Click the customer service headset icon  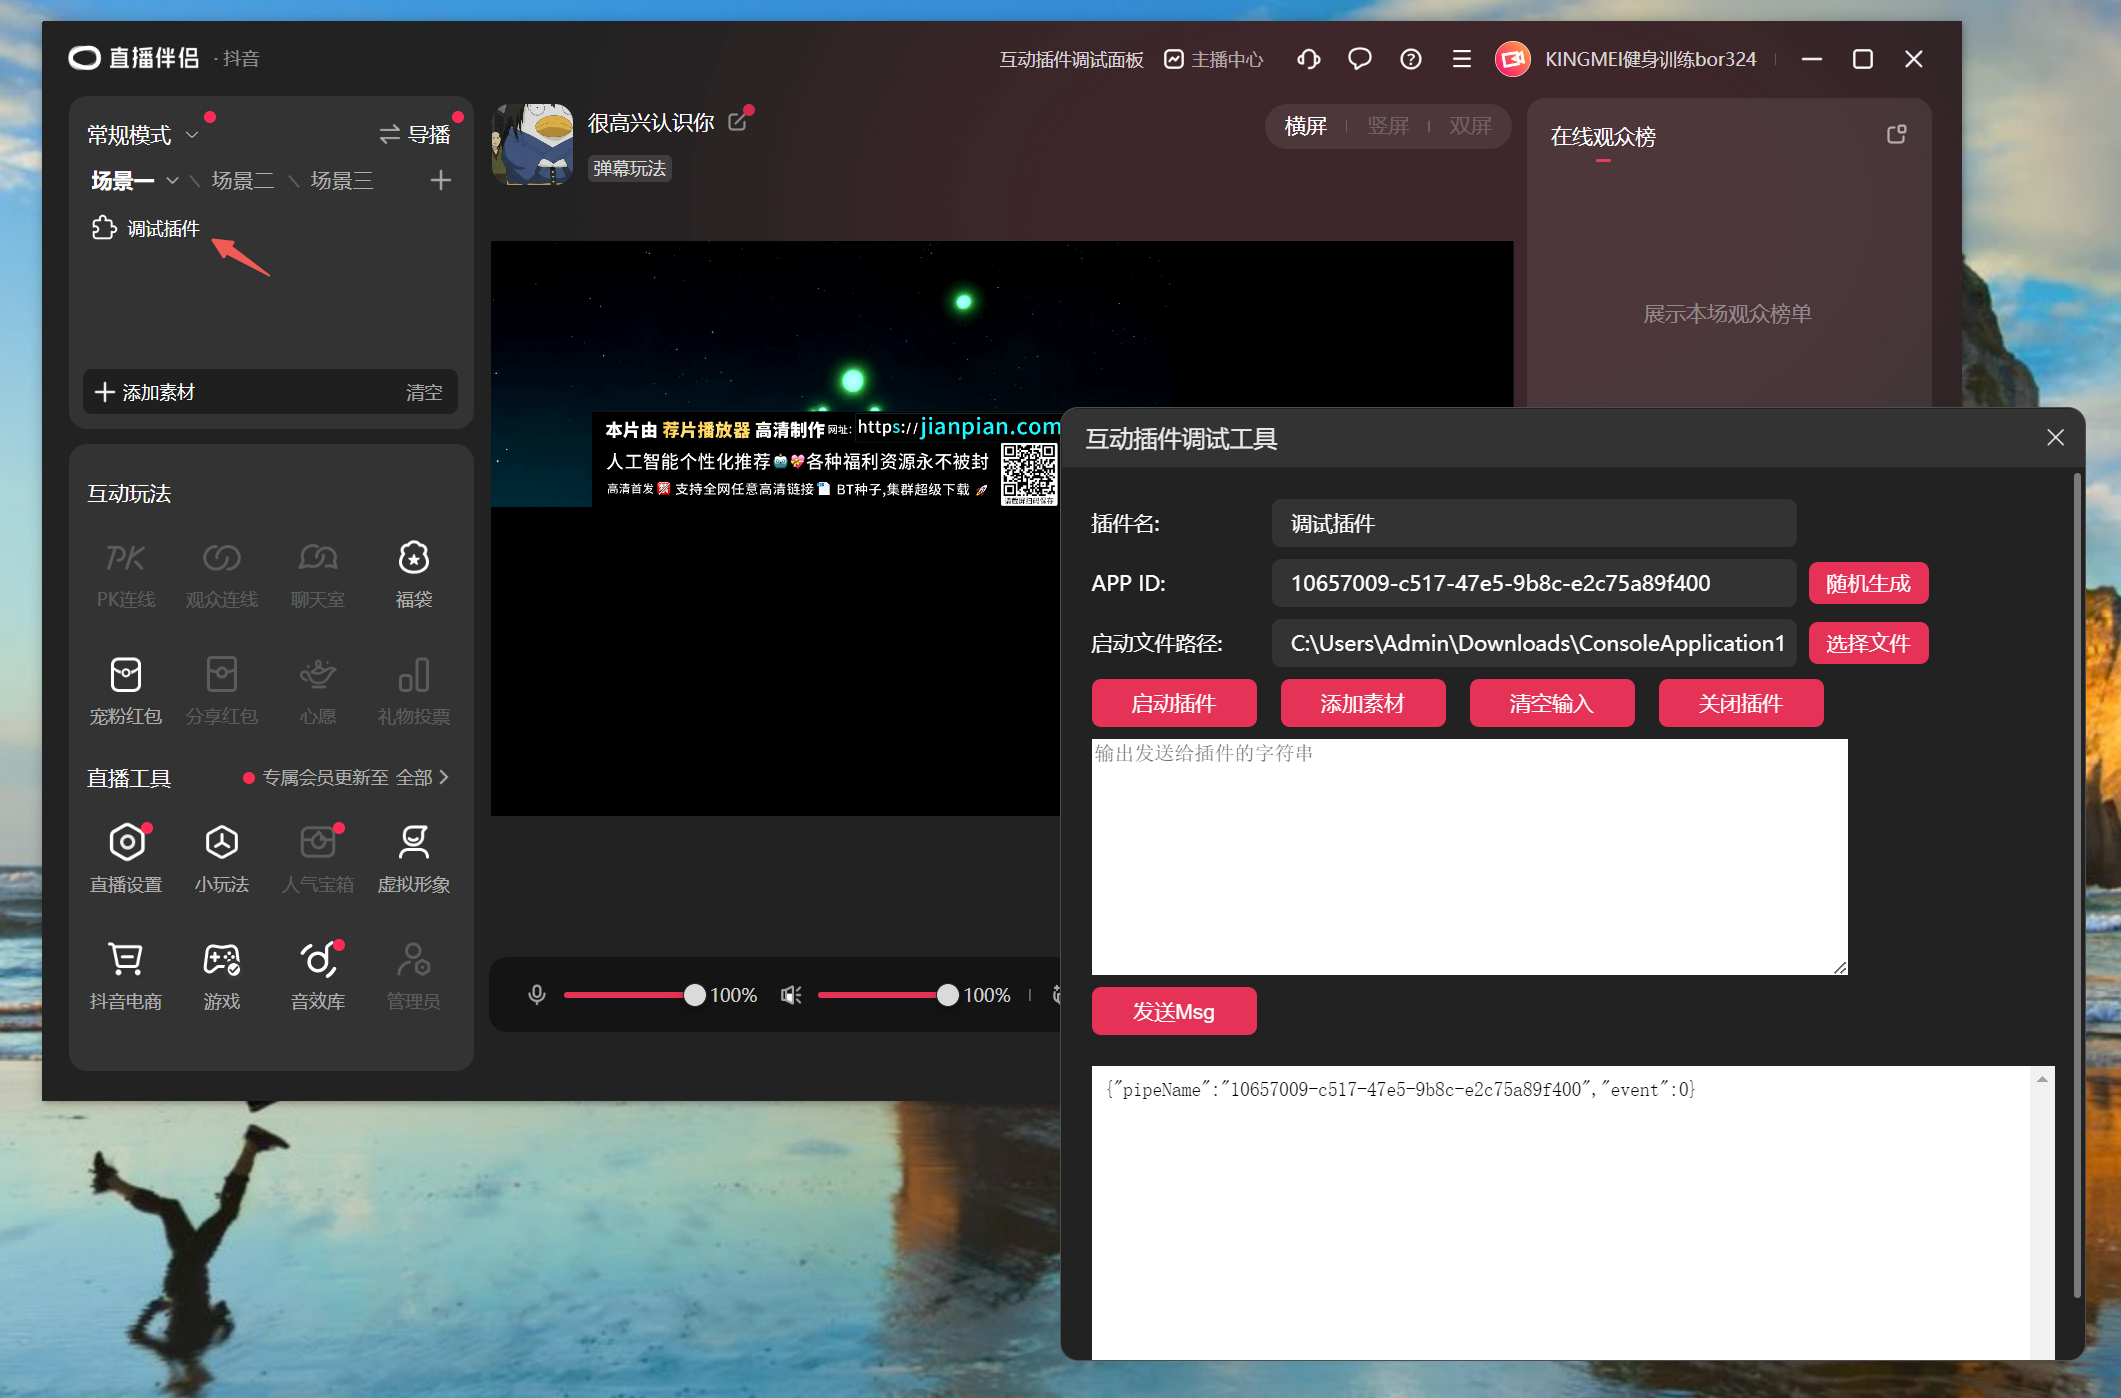click(x=1308, y=59)
